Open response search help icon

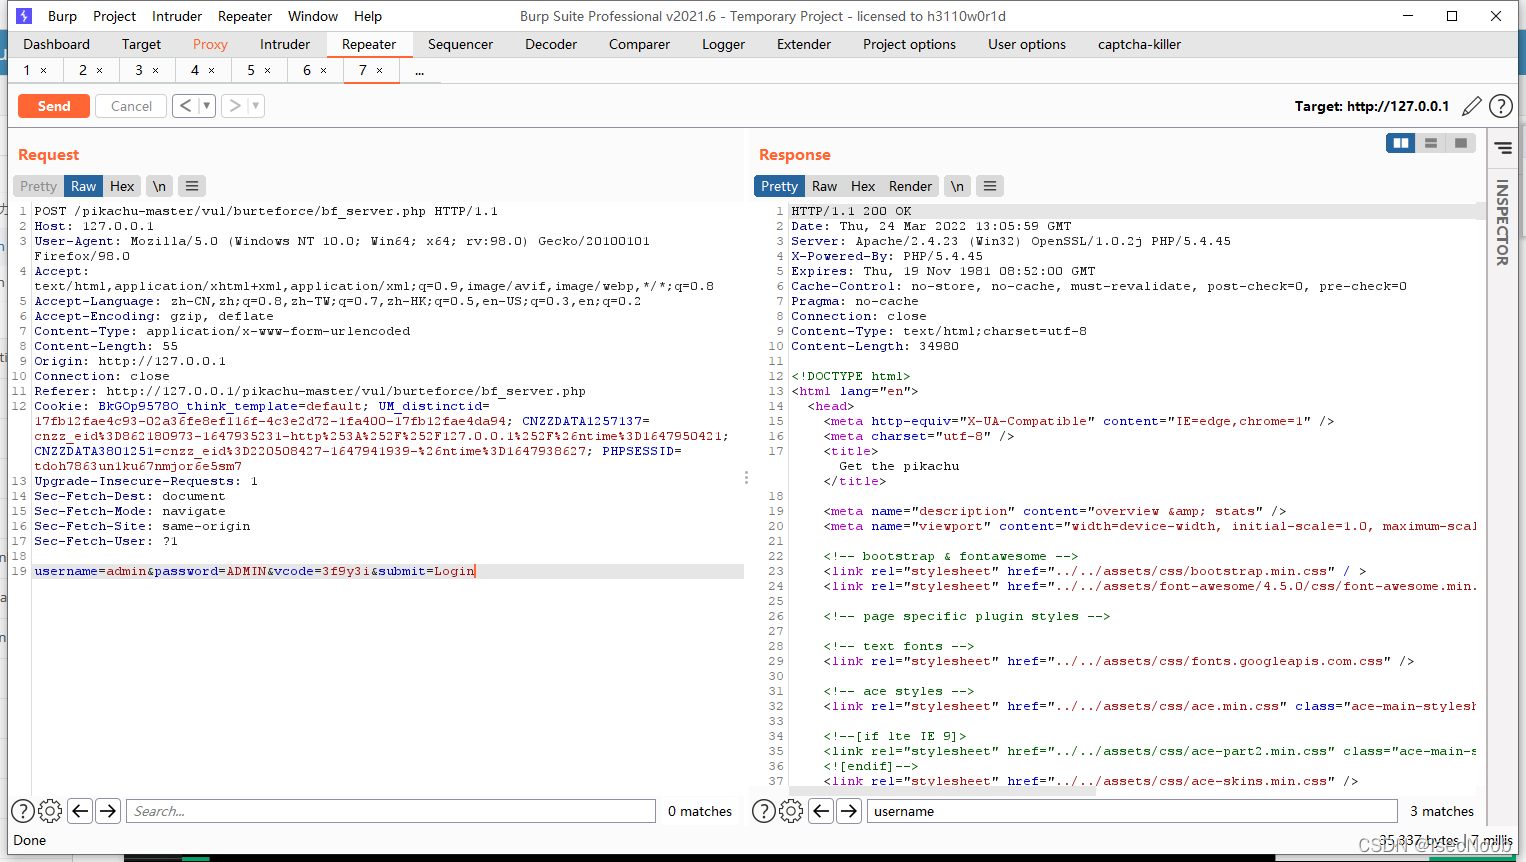[763, 811]
